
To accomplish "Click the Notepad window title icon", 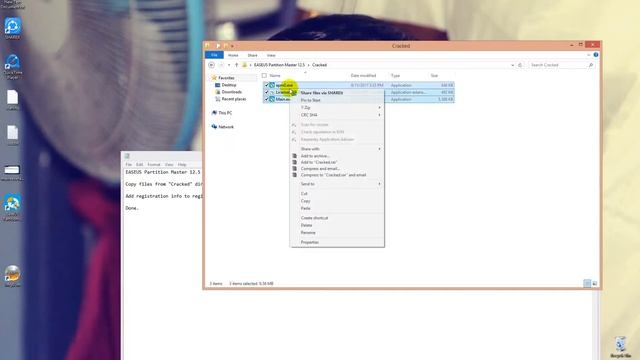I will pyautogui.click(x=127, y=156).
